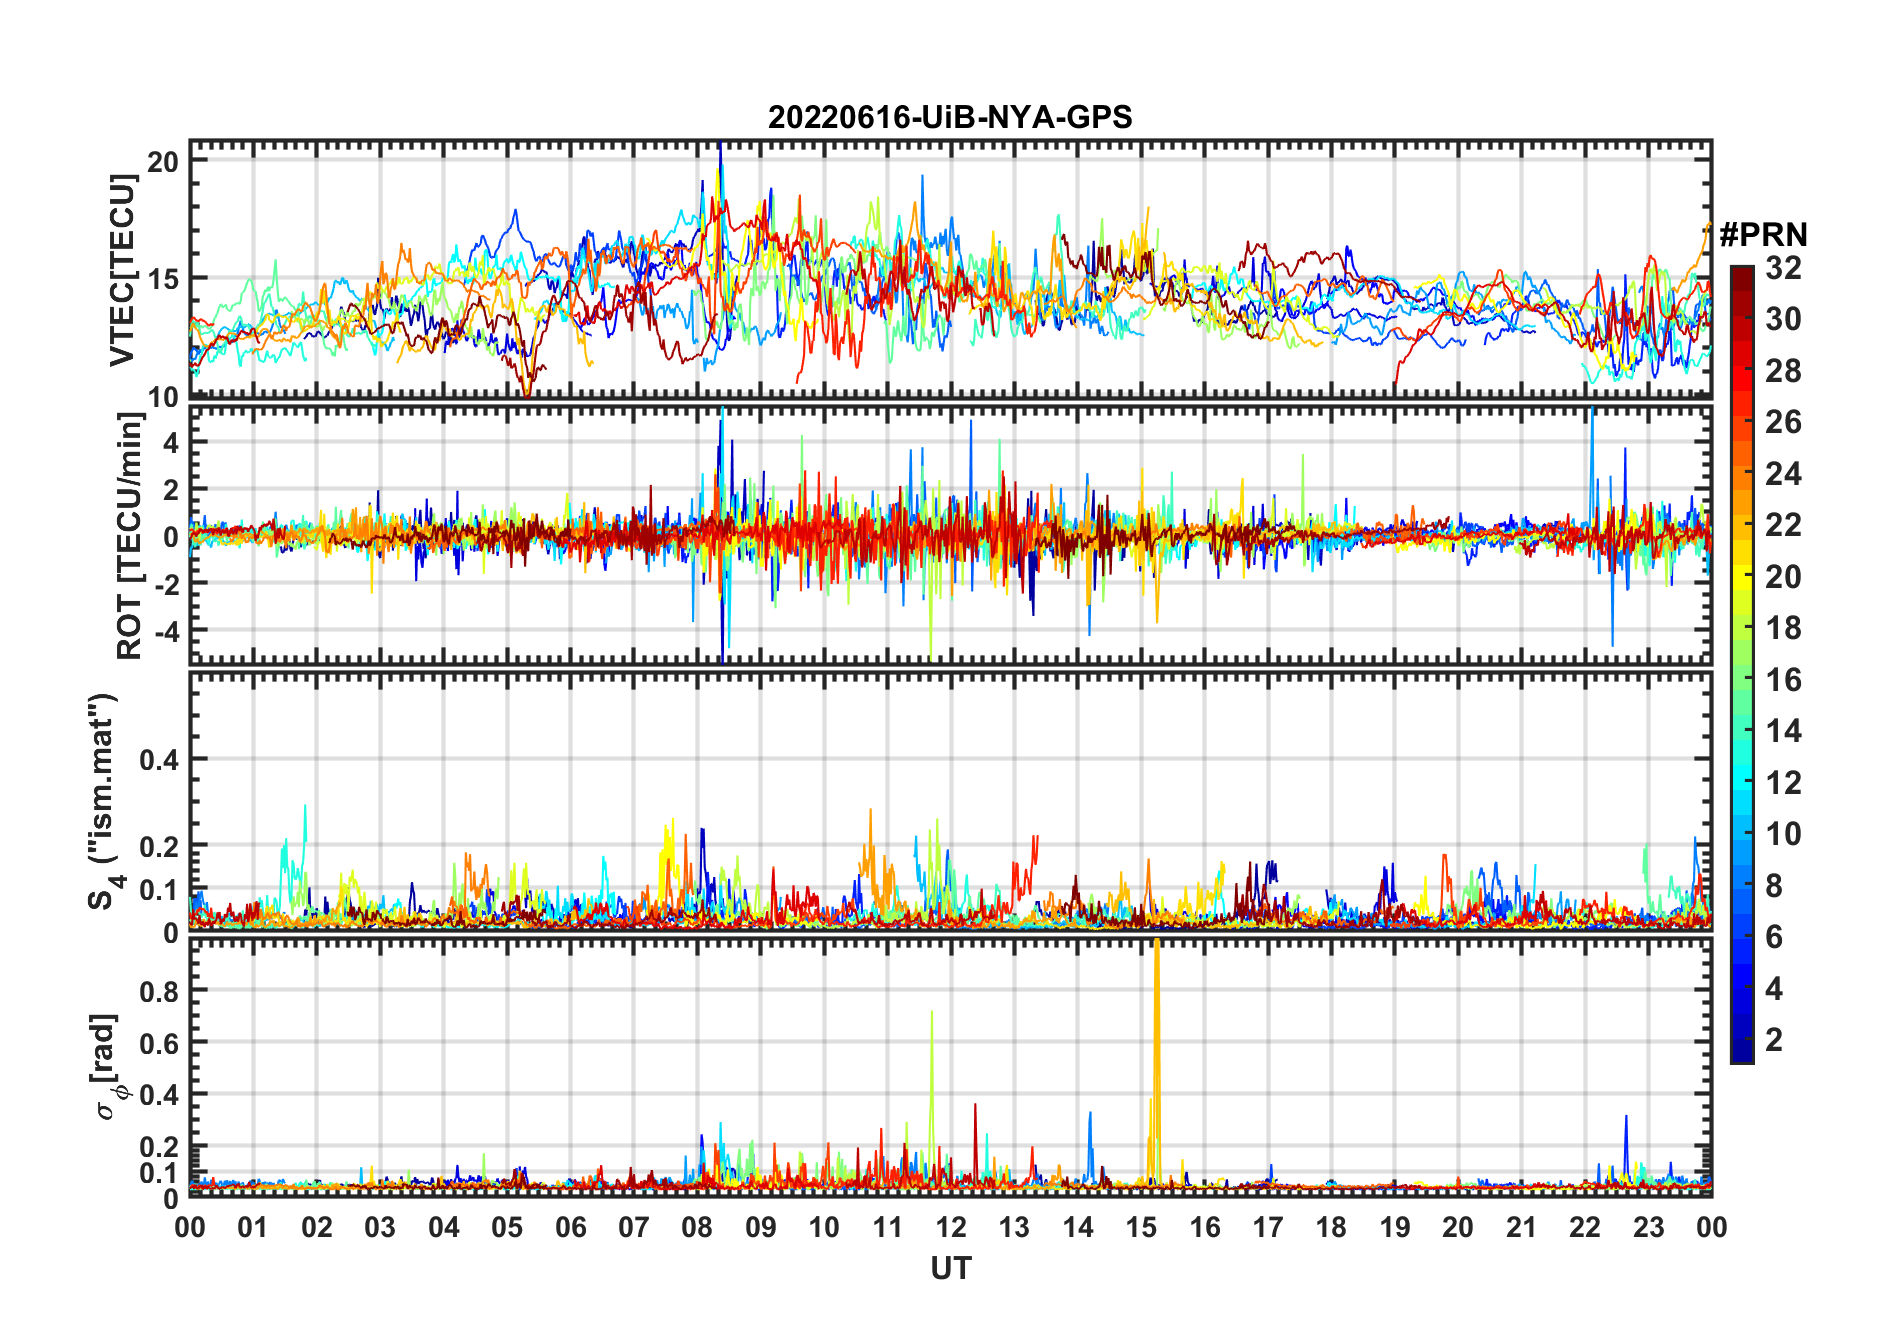Click the x-axis tick label 09
The width and height of the screenshot is (1902, 1330).
tap(761, 1227)
